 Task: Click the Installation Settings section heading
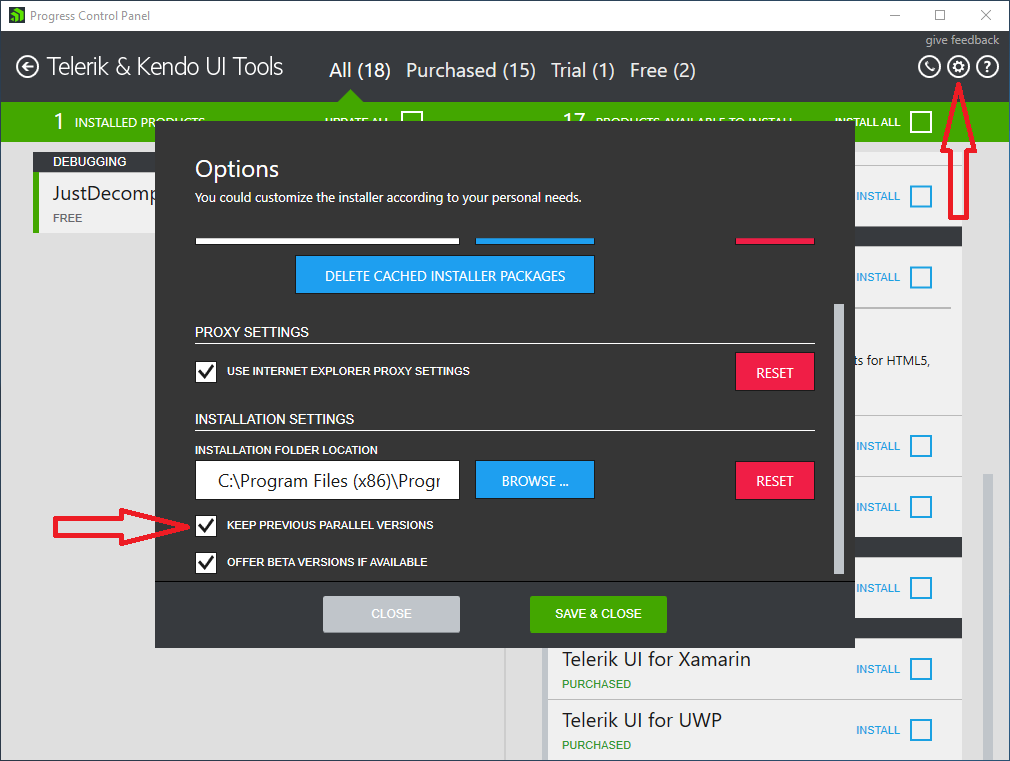[274, 419]
